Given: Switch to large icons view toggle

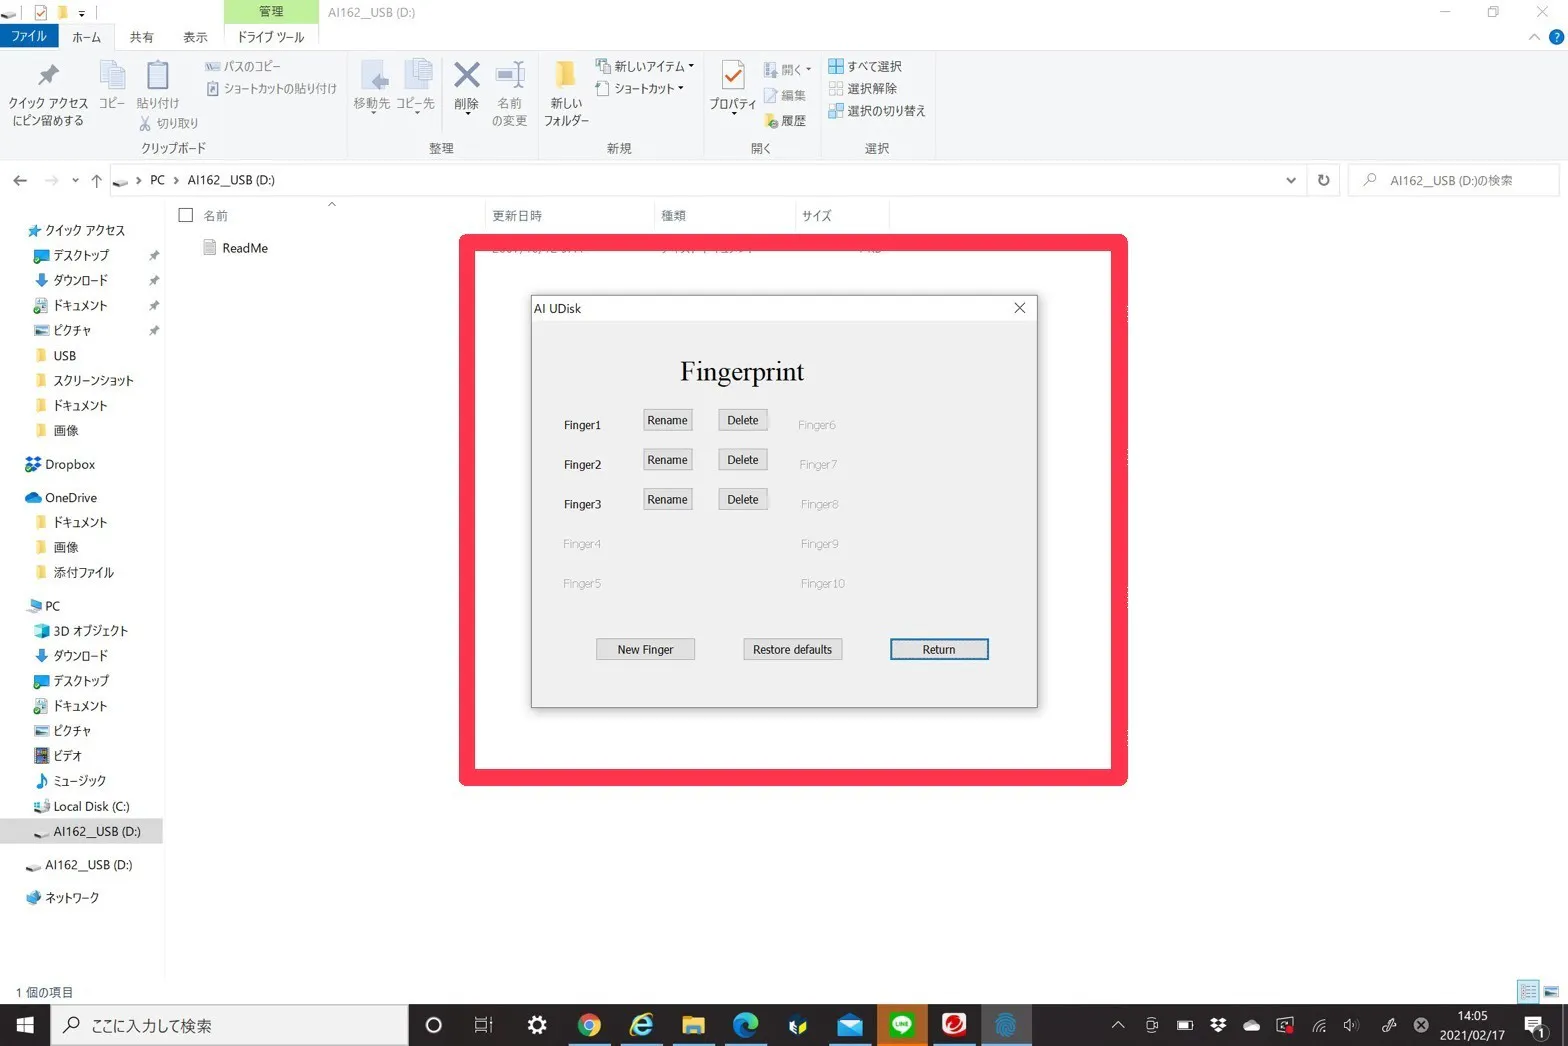Looking at the screenshot, I should coord(1551,992).
